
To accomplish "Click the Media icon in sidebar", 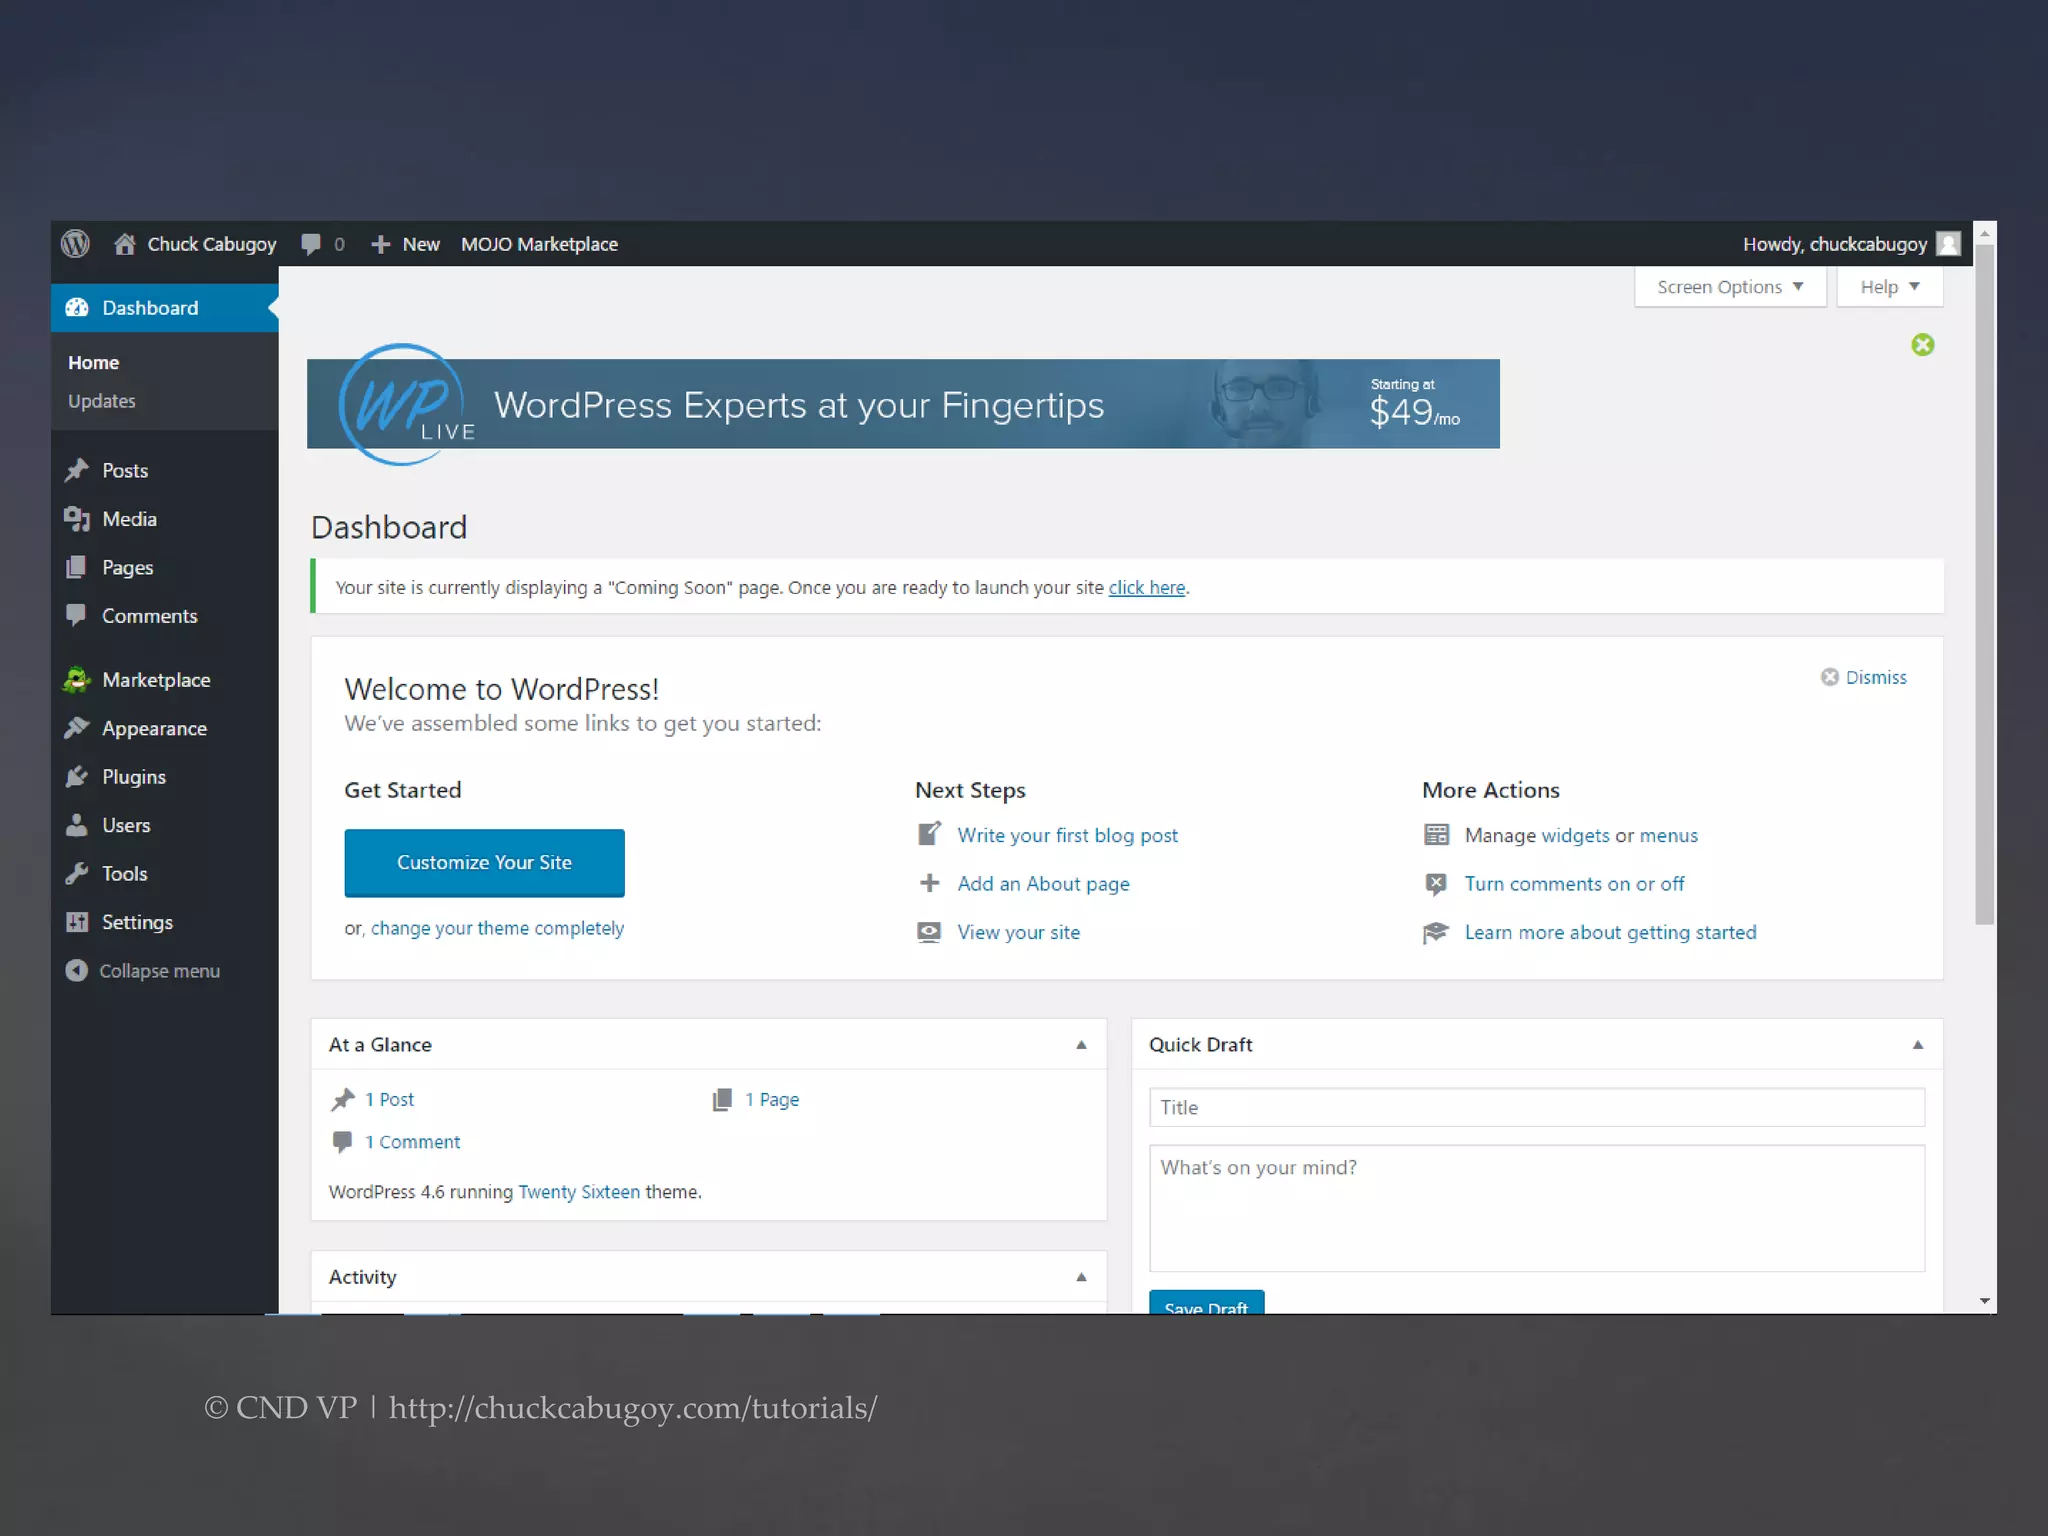I will click(77, 519).
